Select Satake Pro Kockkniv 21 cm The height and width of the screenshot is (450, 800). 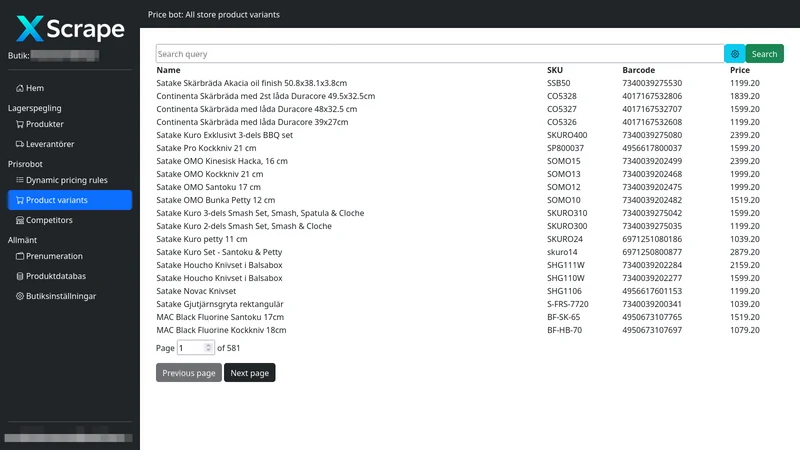point(469,148)
